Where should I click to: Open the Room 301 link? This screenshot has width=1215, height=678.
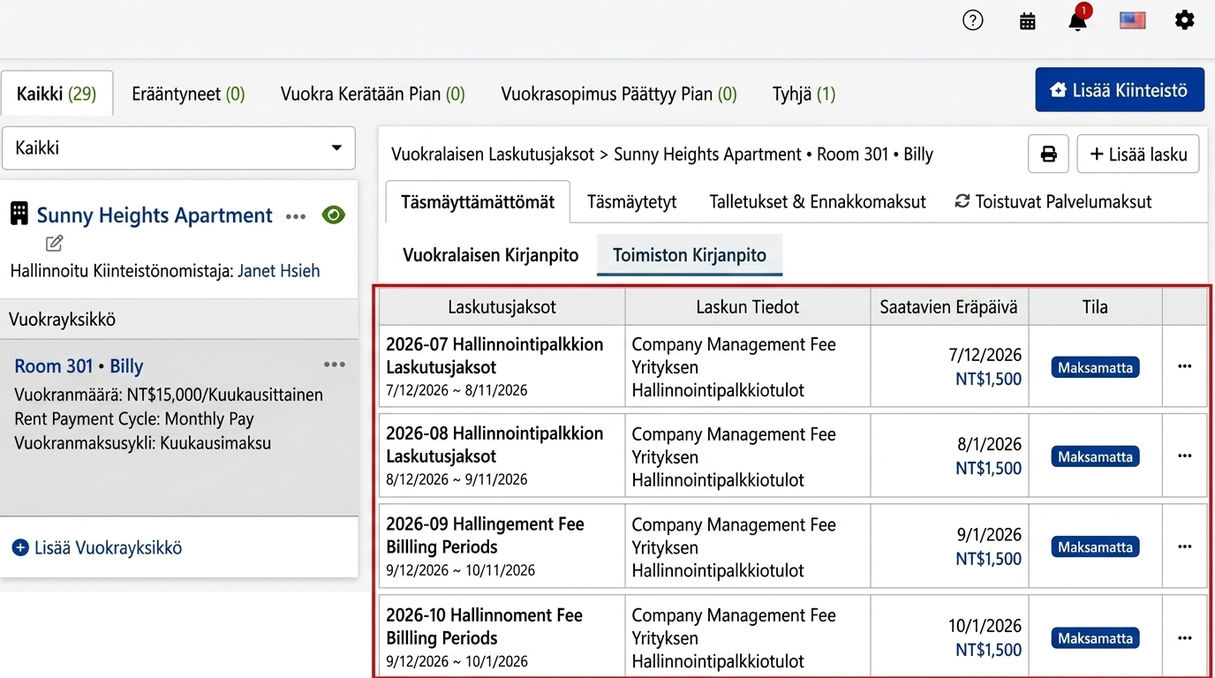54,366
